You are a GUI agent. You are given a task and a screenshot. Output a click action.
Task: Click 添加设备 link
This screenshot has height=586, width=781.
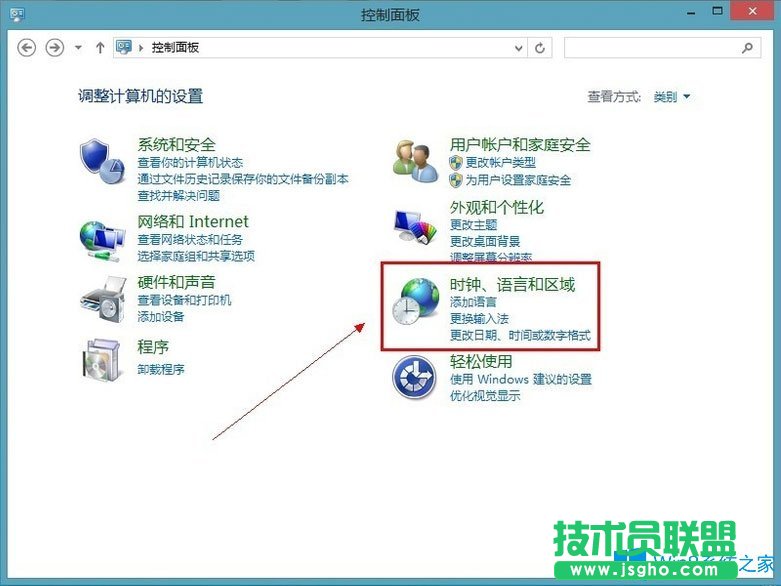pos(161,317)
